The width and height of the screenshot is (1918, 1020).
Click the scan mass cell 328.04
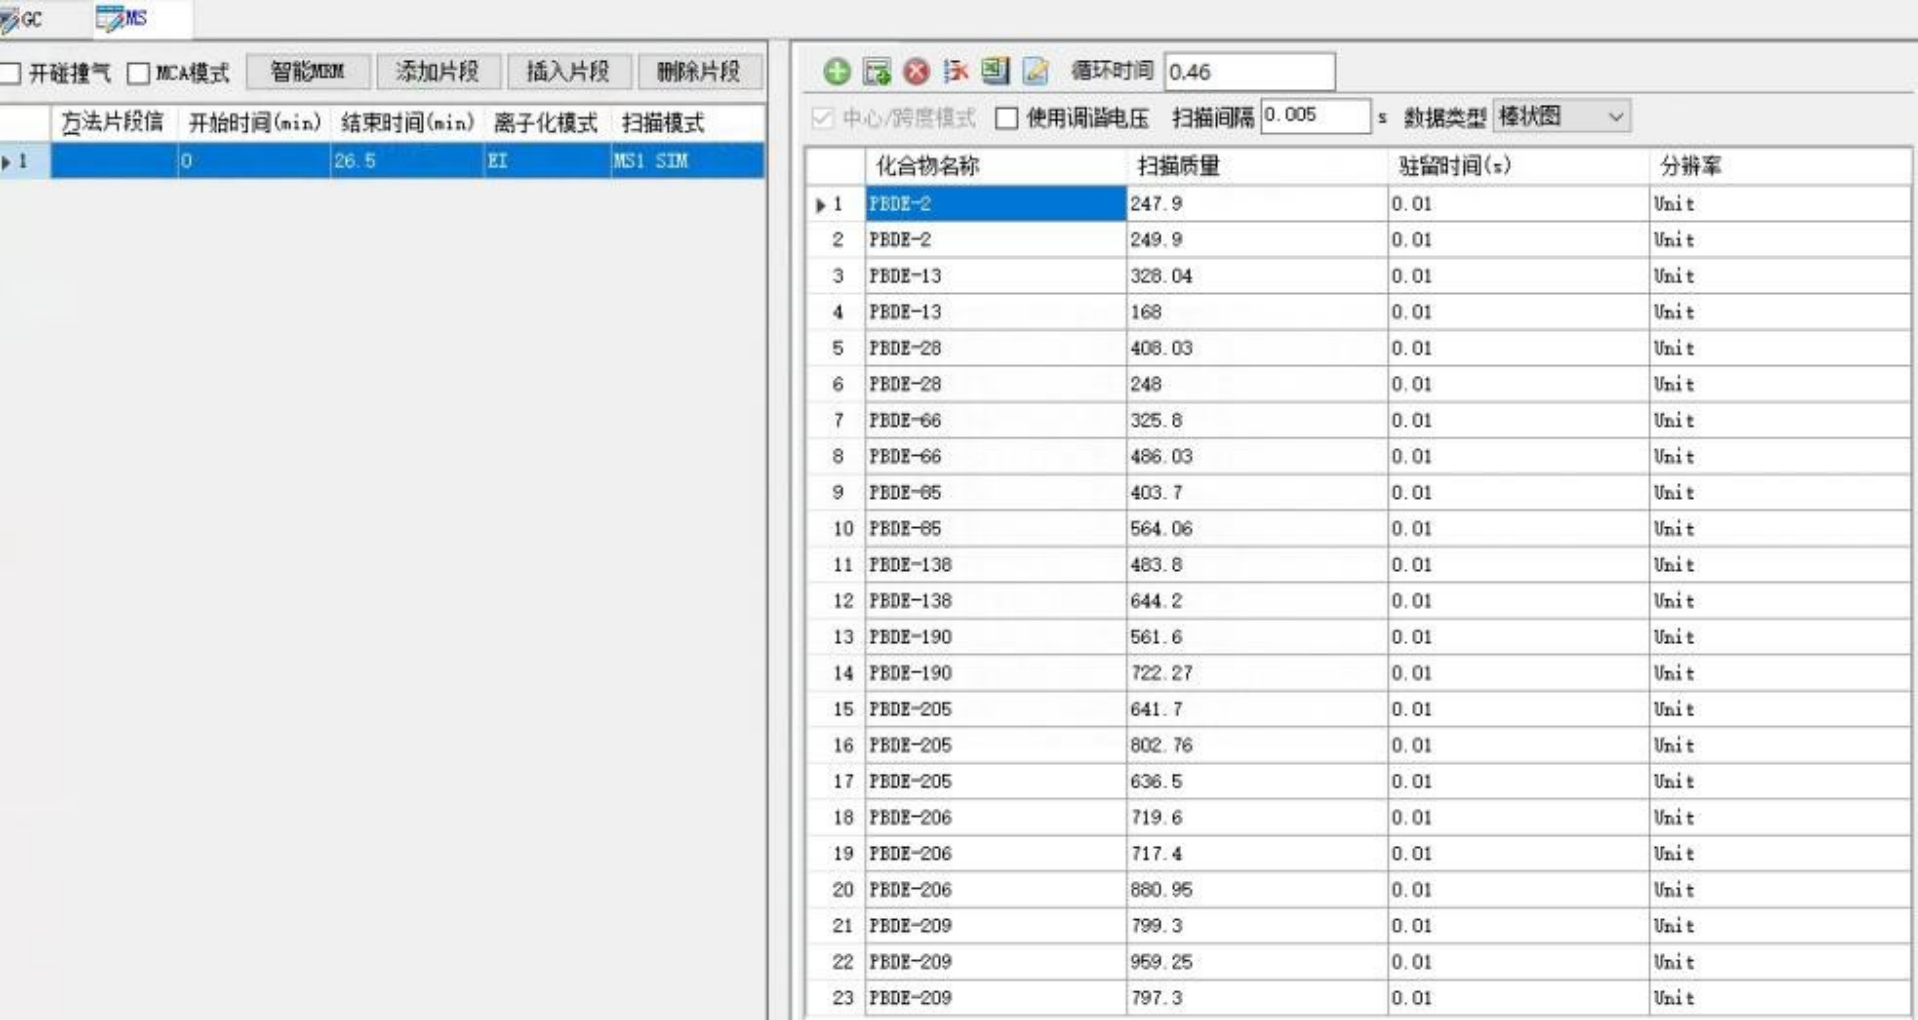[x=1256, y=276]
